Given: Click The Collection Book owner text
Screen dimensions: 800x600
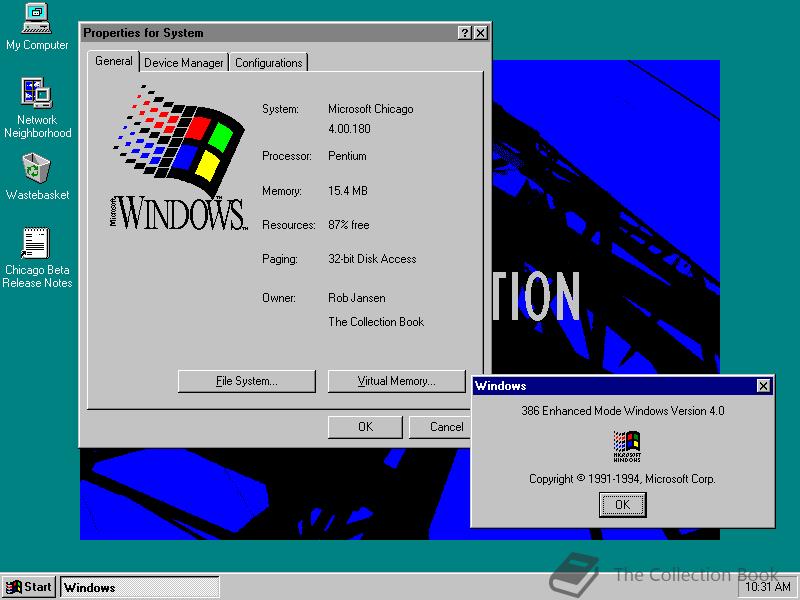Looking at the screenshot, I should (376, 322).
